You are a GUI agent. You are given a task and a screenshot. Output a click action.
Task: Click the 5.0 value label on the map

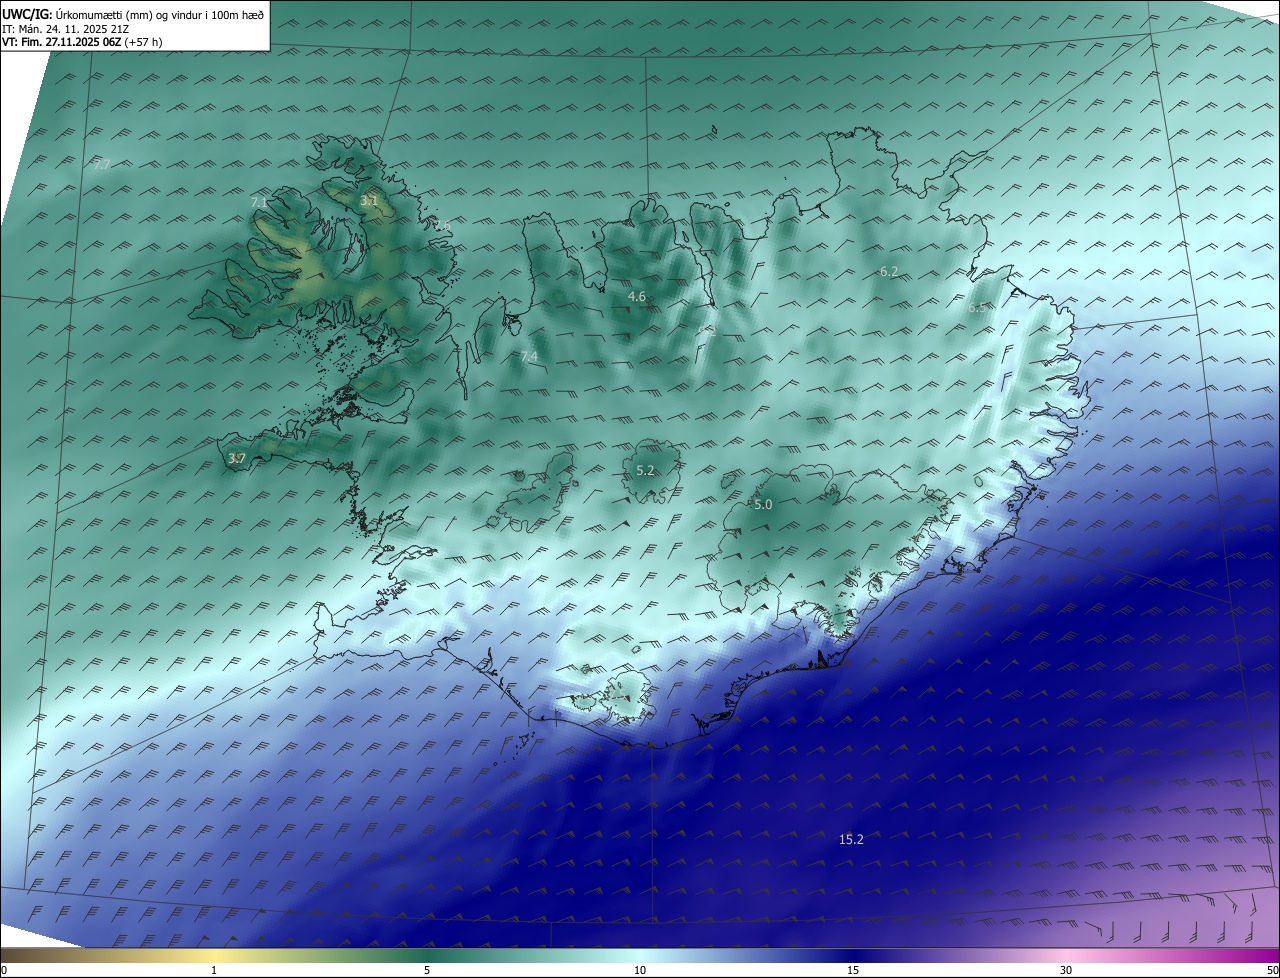coord(763,505)
